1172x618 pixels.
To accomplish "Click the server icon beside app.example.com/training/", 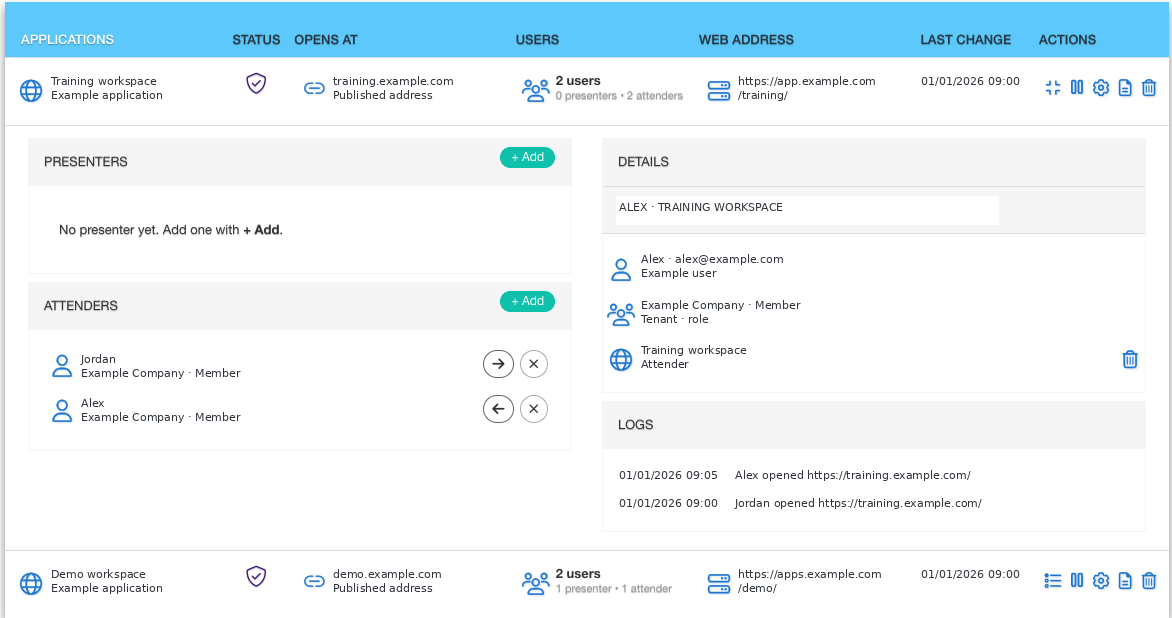I will point(718,90).
